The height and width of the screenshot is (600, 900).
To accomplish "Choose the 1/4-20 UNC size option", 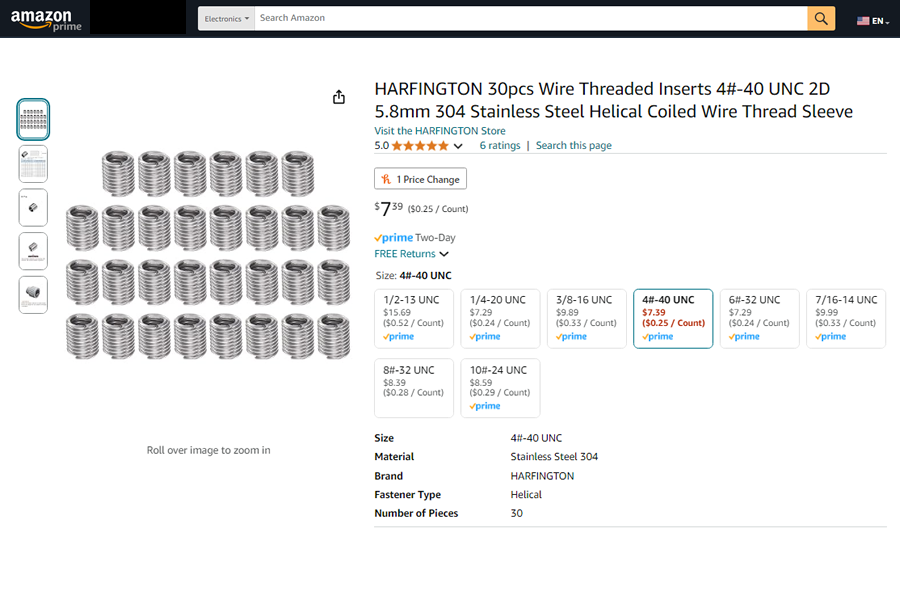I will coord(500,318).
